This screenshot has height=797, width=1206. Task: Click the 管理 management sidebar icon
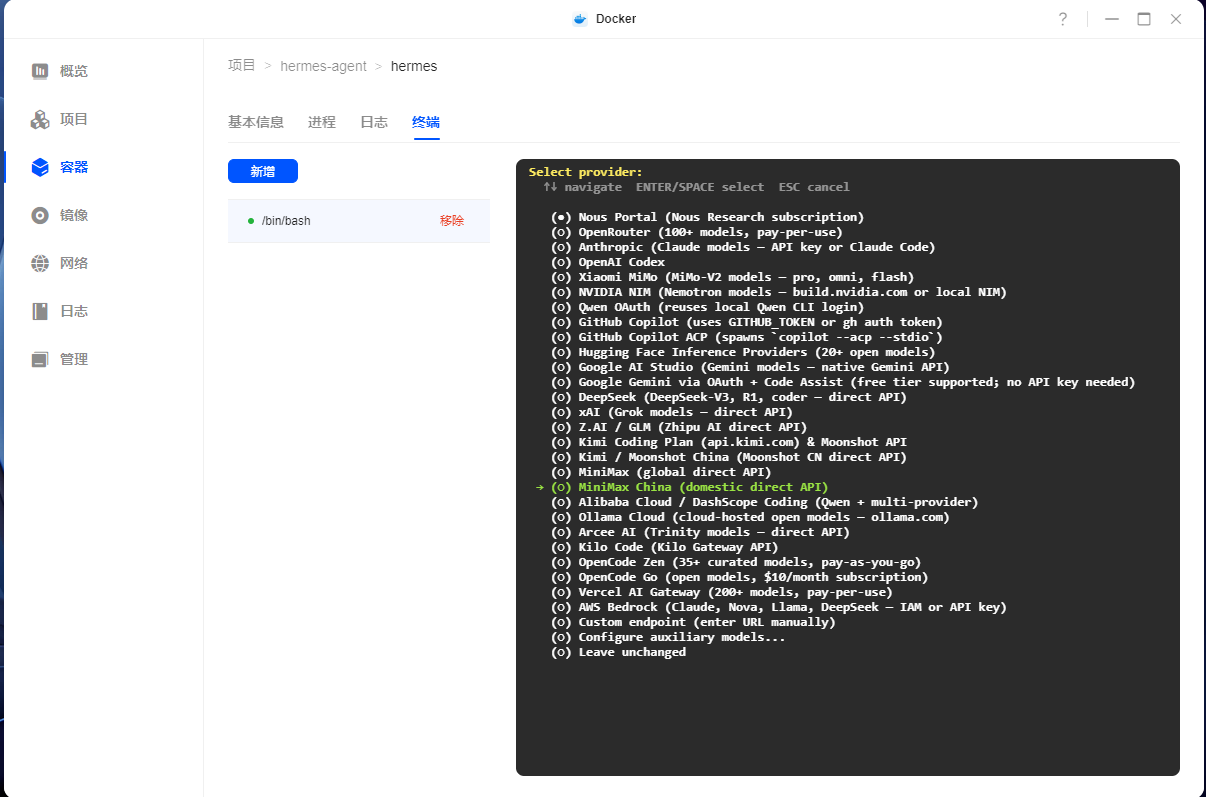tap(40, 359)
